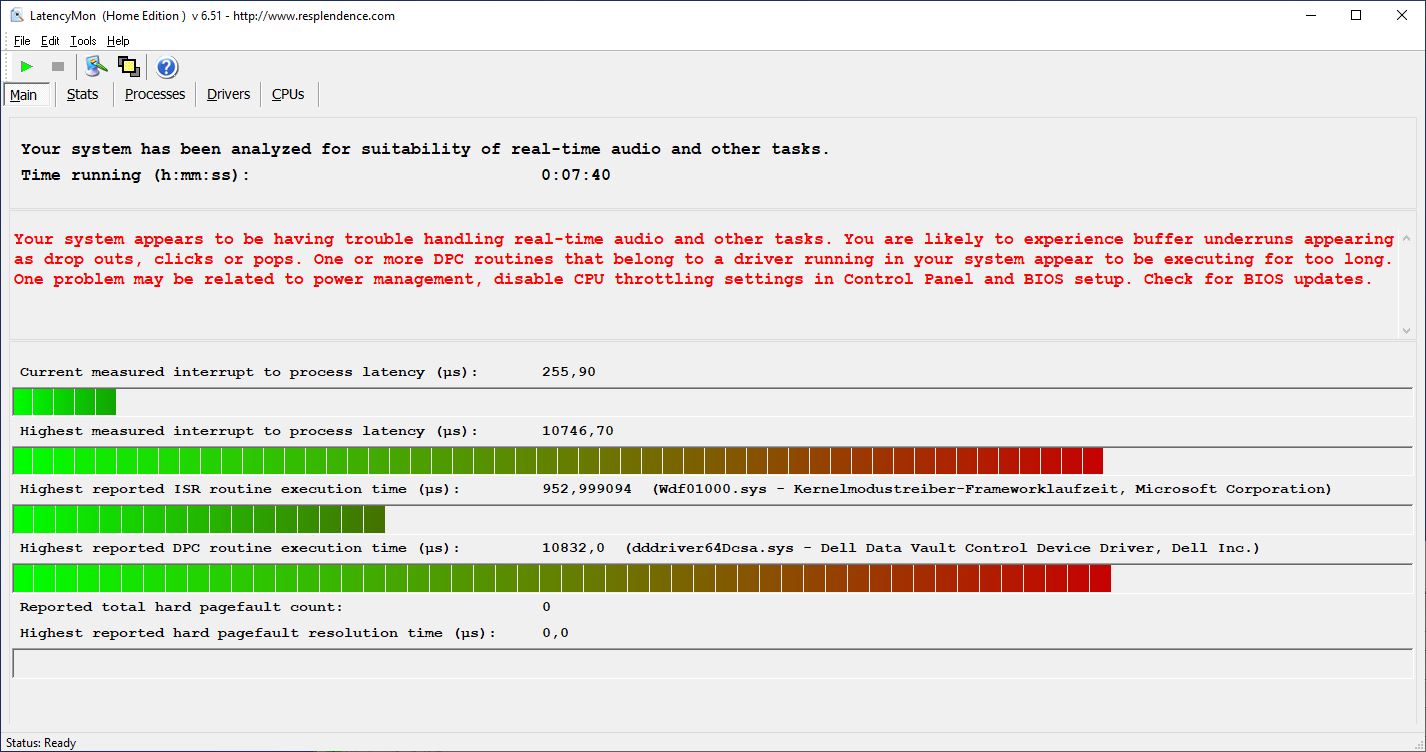Select the highest latency value 10746,70
This screenshot has width=1426, height=752.
(577, 431)
